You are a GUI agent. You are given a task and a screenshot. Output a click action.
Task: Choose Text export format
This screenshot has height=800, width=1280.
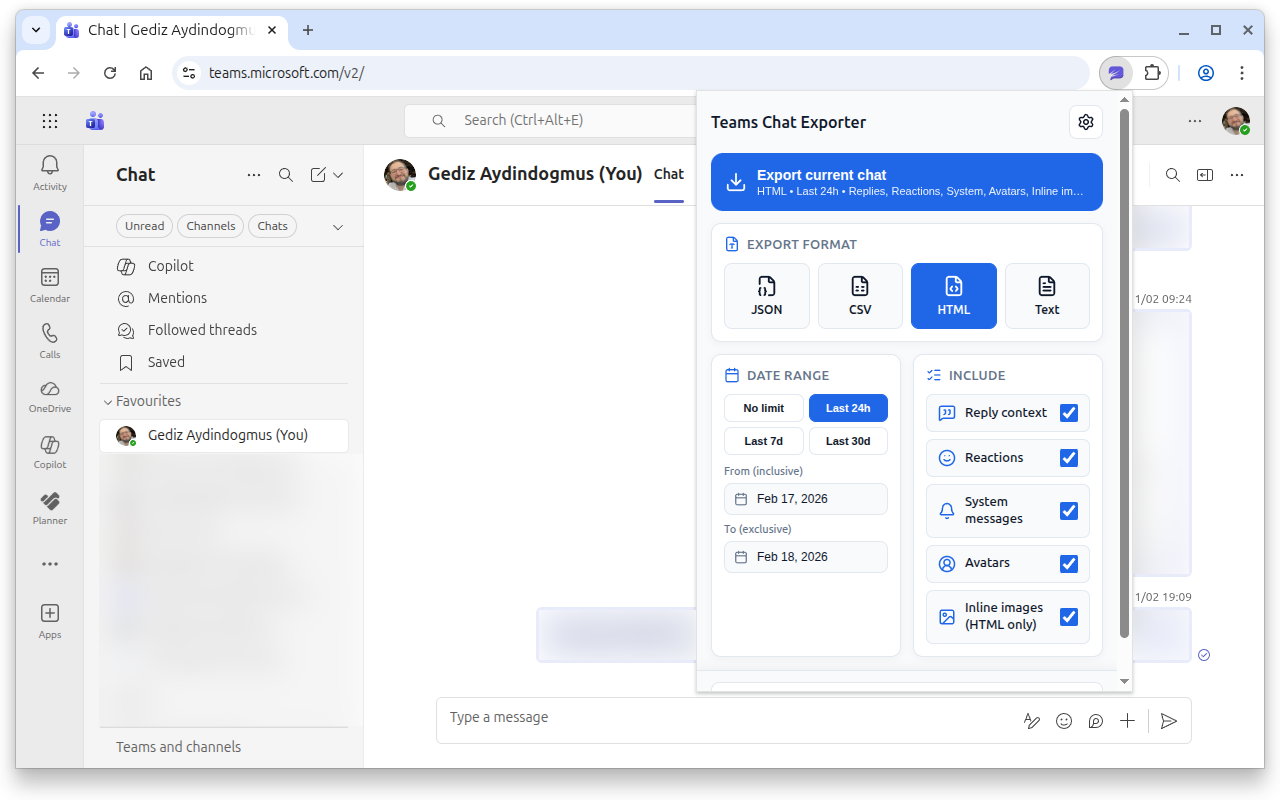1047,296
